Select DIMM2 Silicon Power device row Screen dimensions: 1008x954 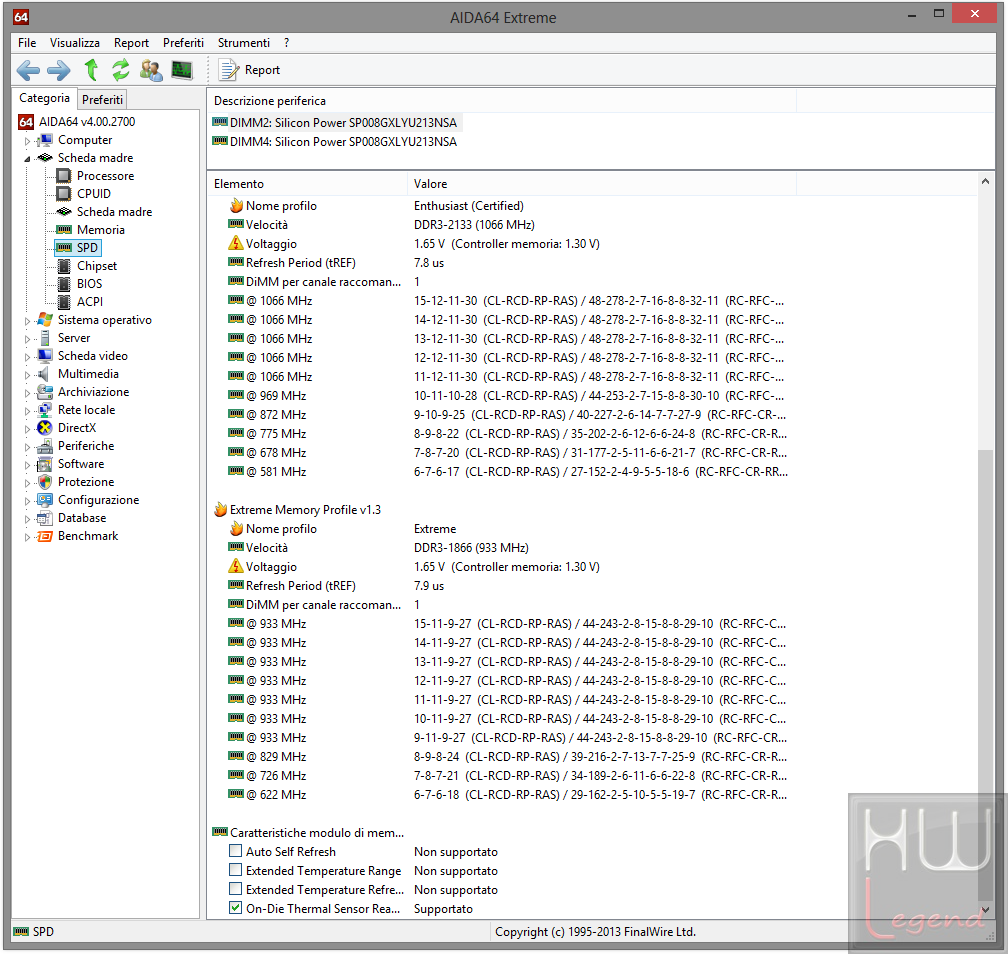pos(336,122)
